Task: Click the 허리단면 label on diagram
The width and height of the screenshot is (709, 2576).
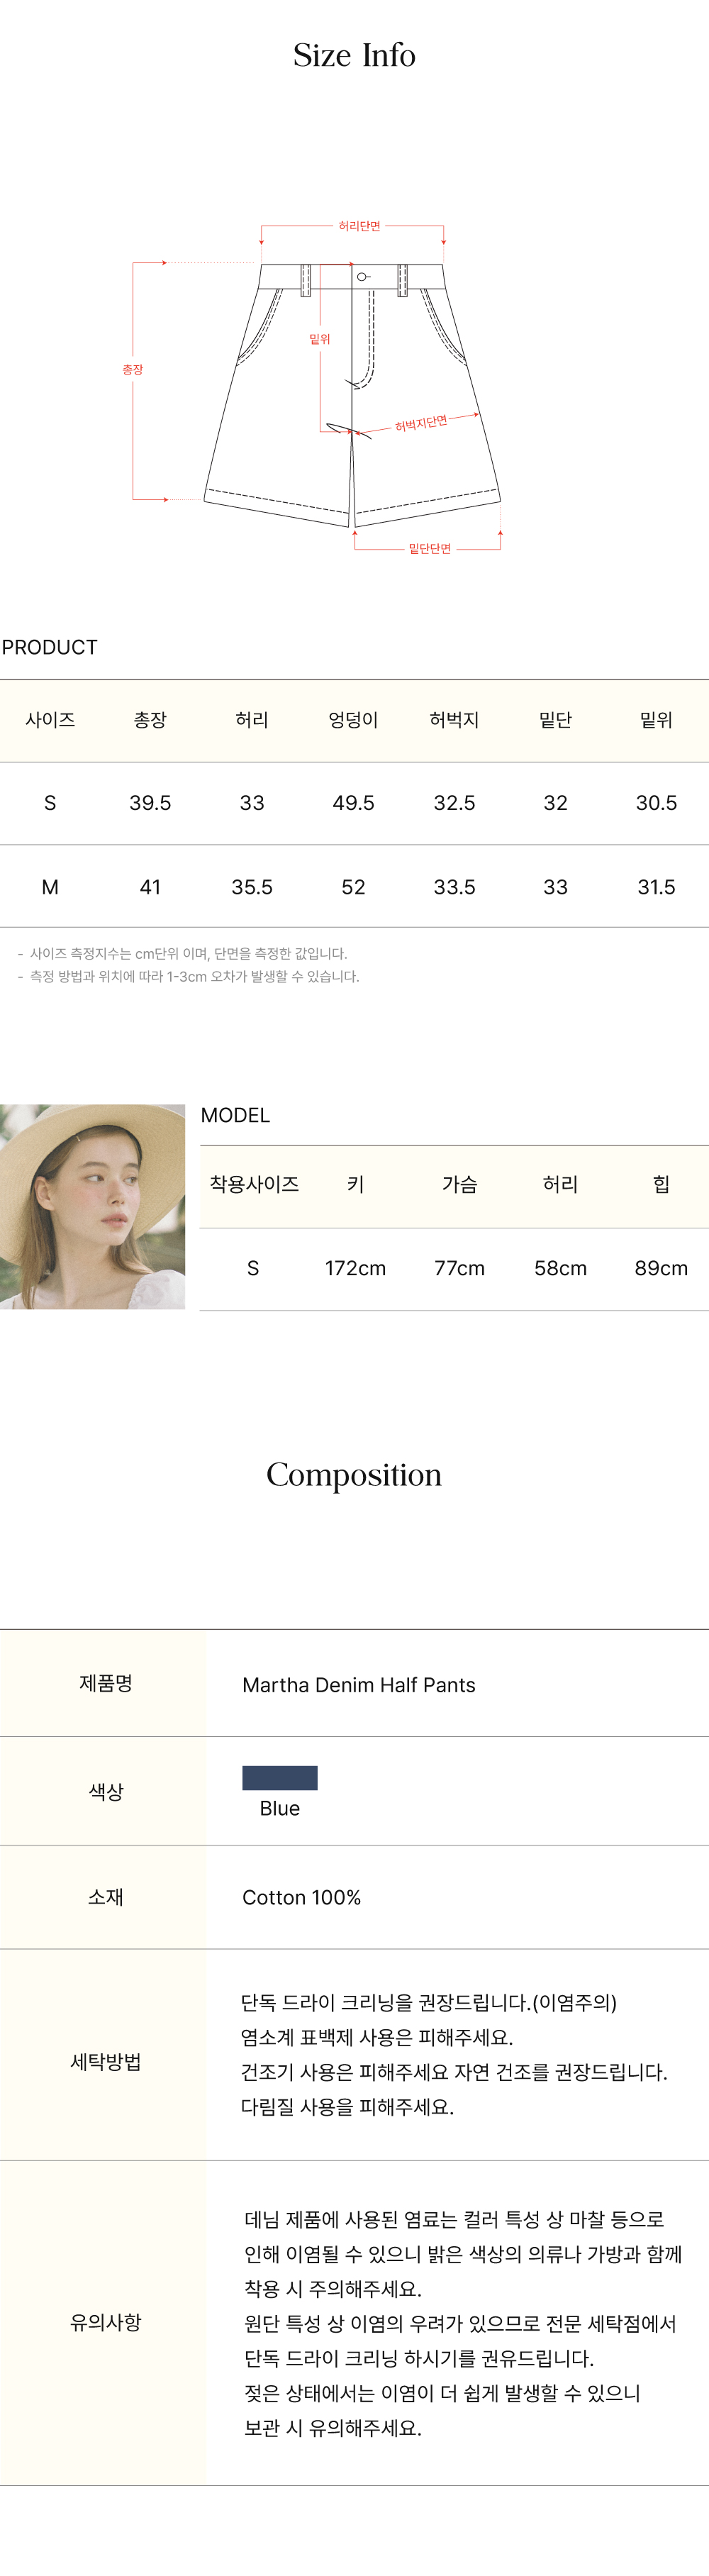Action: point(359,227)
